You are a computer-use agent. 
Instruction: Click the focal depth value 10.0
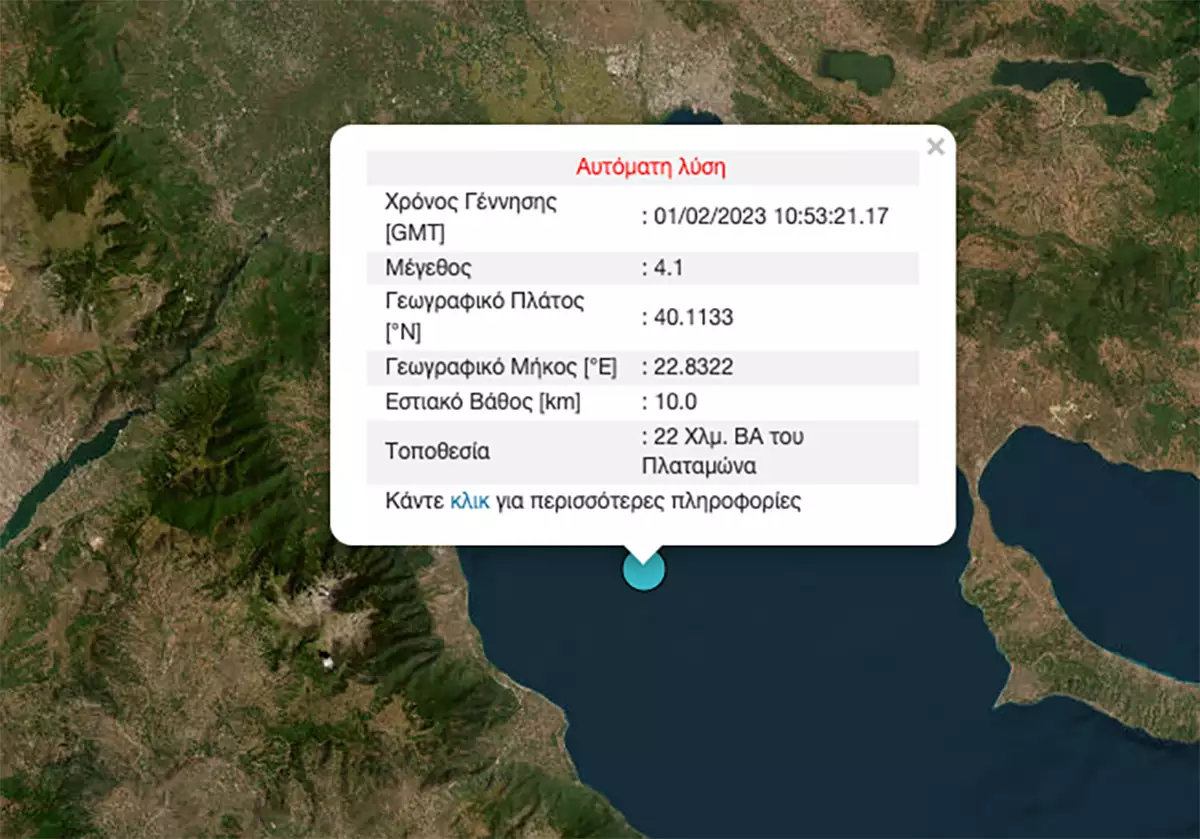673,402
